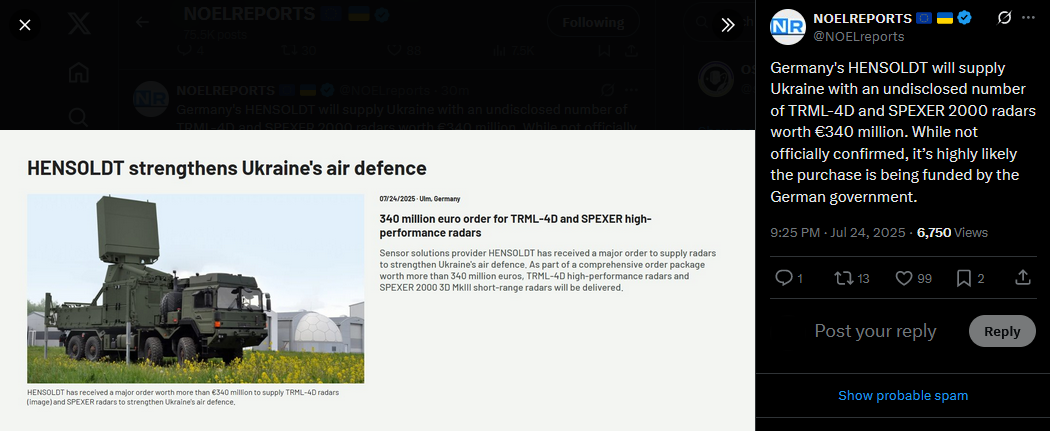The width and height of the screenshot is (1050, 431).
Task: Click the Grok explain icon in side panel
Action: coord(1004,18)
